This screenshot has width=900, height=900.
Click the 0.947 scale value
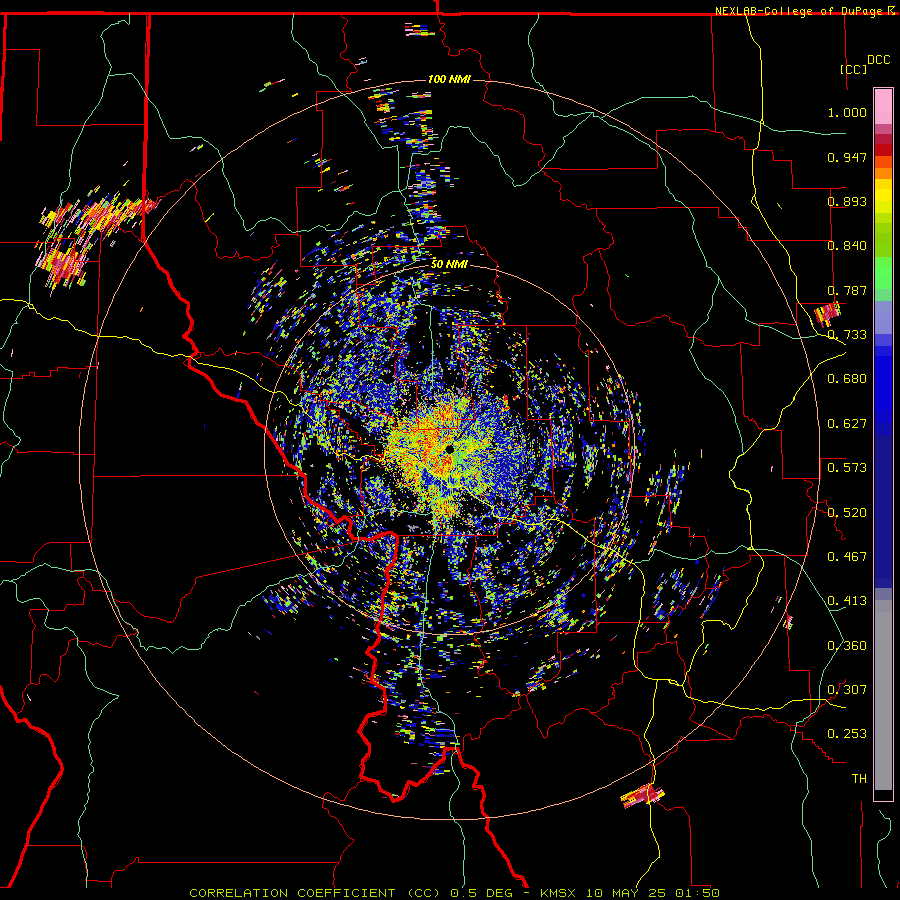click(847, 157)
